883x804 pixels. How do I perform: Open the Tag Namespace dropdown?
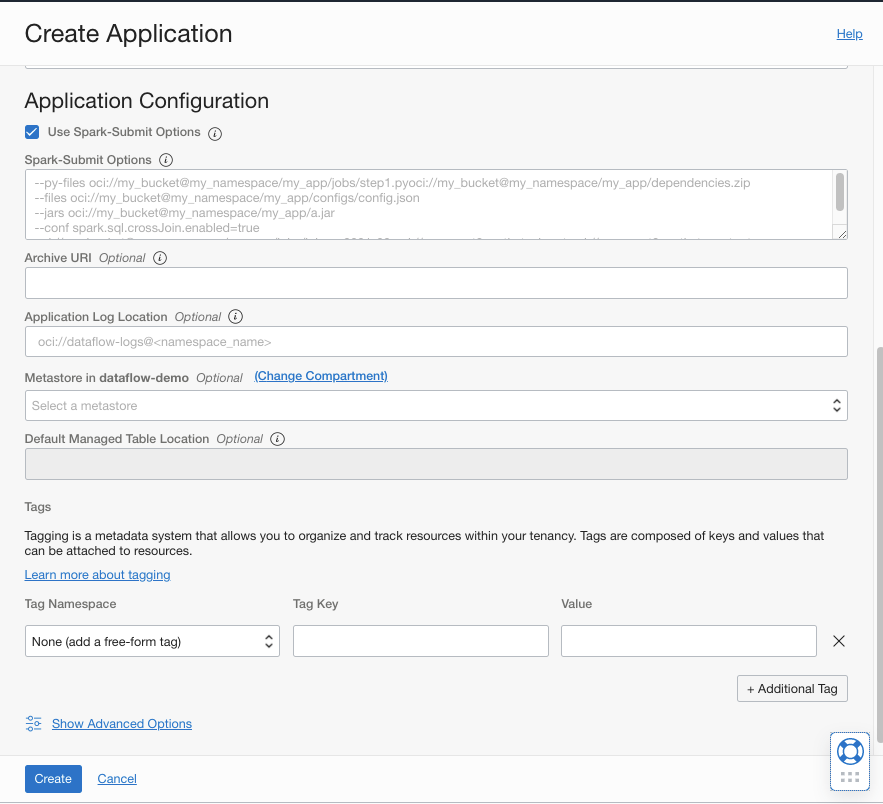click(x=152, y=641)
